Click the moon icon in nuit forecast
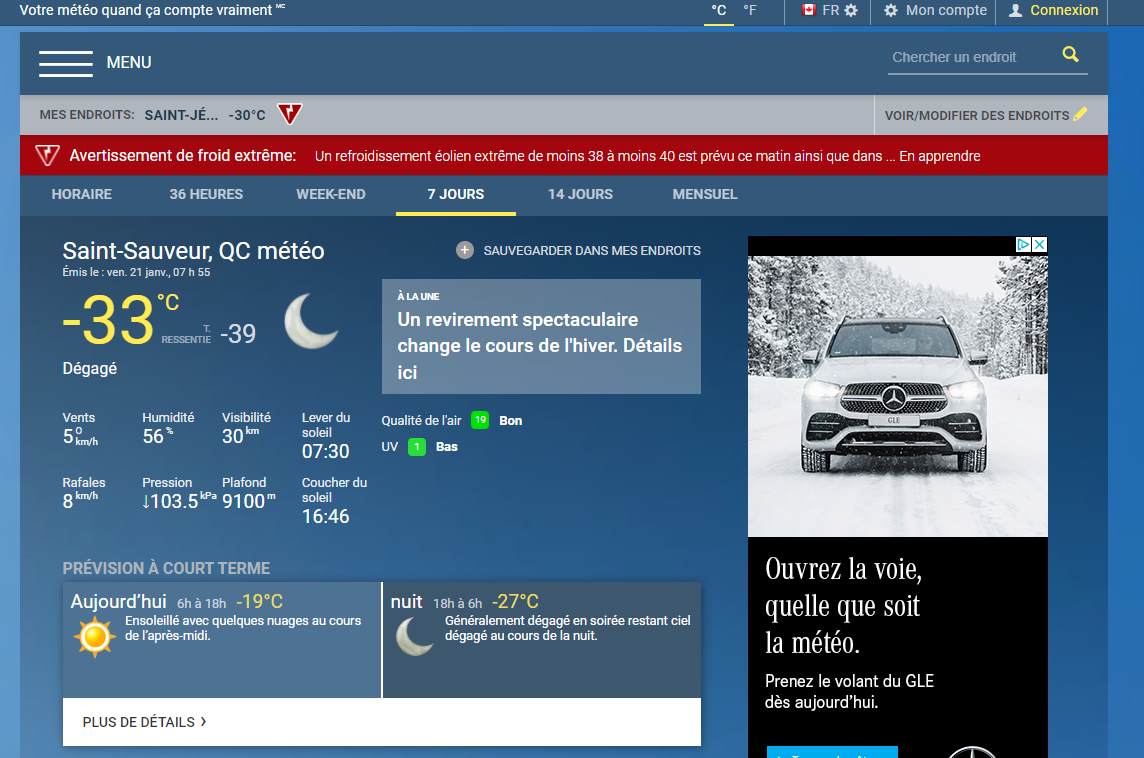 414,636
